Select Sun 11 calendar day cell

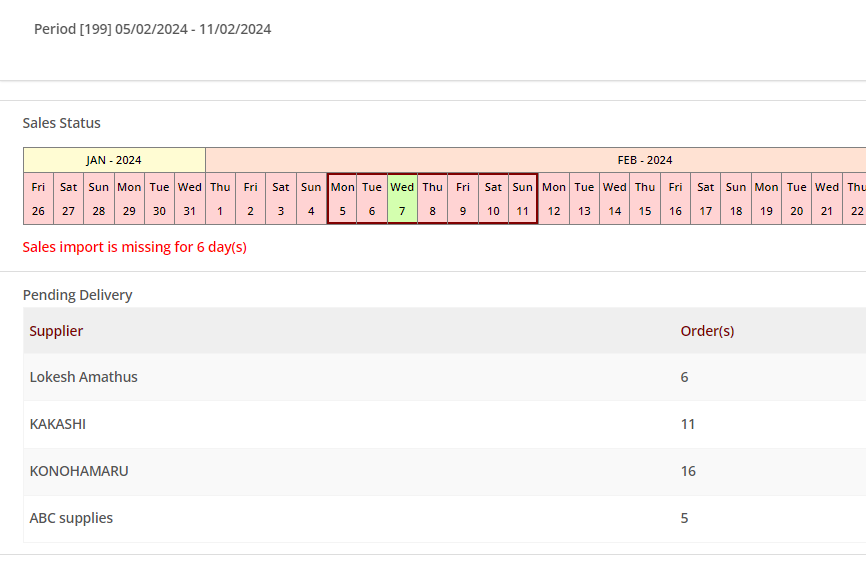click(x=523, y=198)
